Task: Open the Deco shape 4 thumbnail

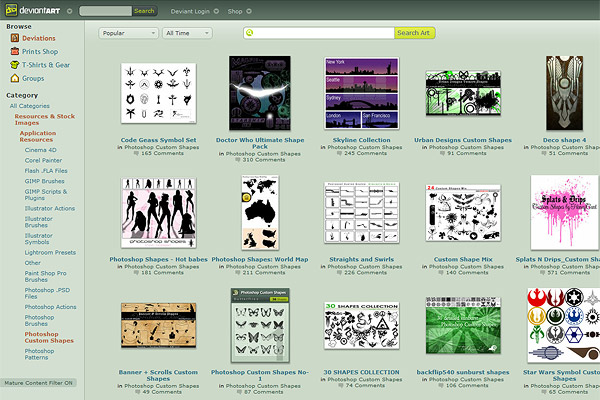Action: 565,93
